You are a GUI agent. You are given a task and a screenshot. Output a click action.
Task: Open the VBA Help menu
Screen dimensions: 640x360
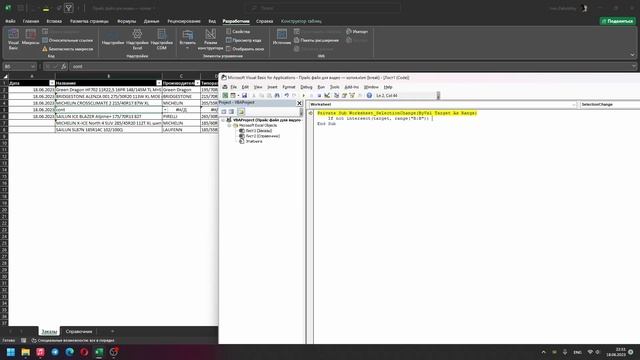(388, 87)
